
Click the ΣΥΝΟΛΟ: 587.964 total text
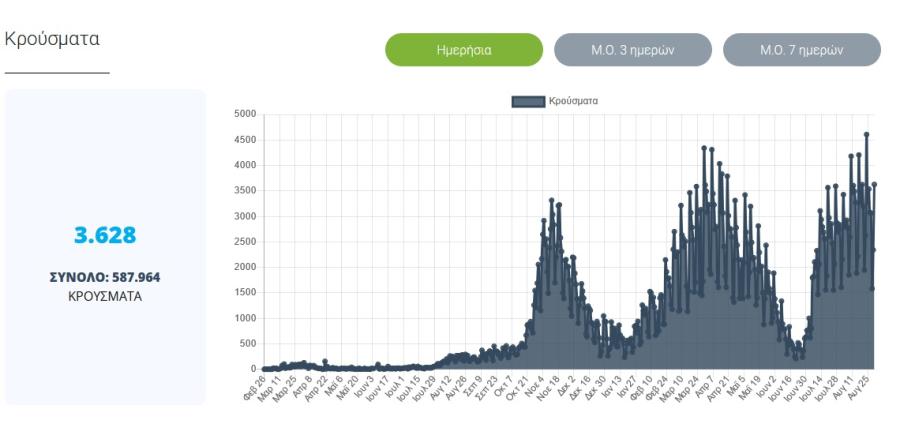point(105,278)
